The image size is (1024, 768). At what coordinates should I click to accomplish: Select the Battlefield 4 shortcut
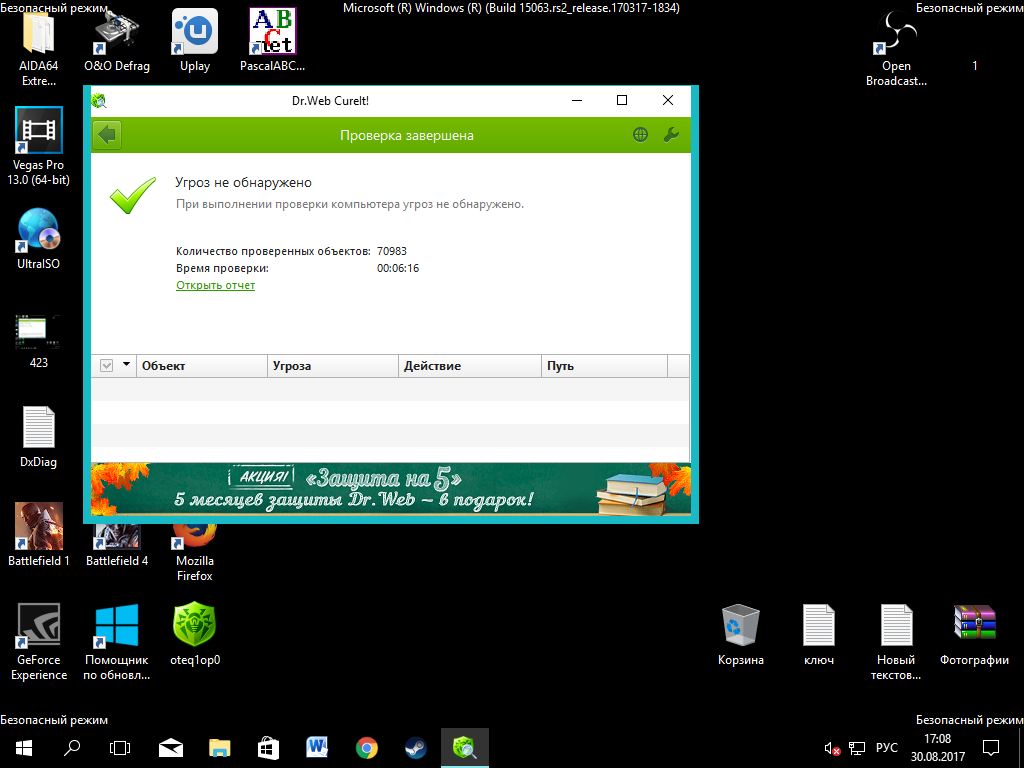pyautogui.click(x=116, y=545)
